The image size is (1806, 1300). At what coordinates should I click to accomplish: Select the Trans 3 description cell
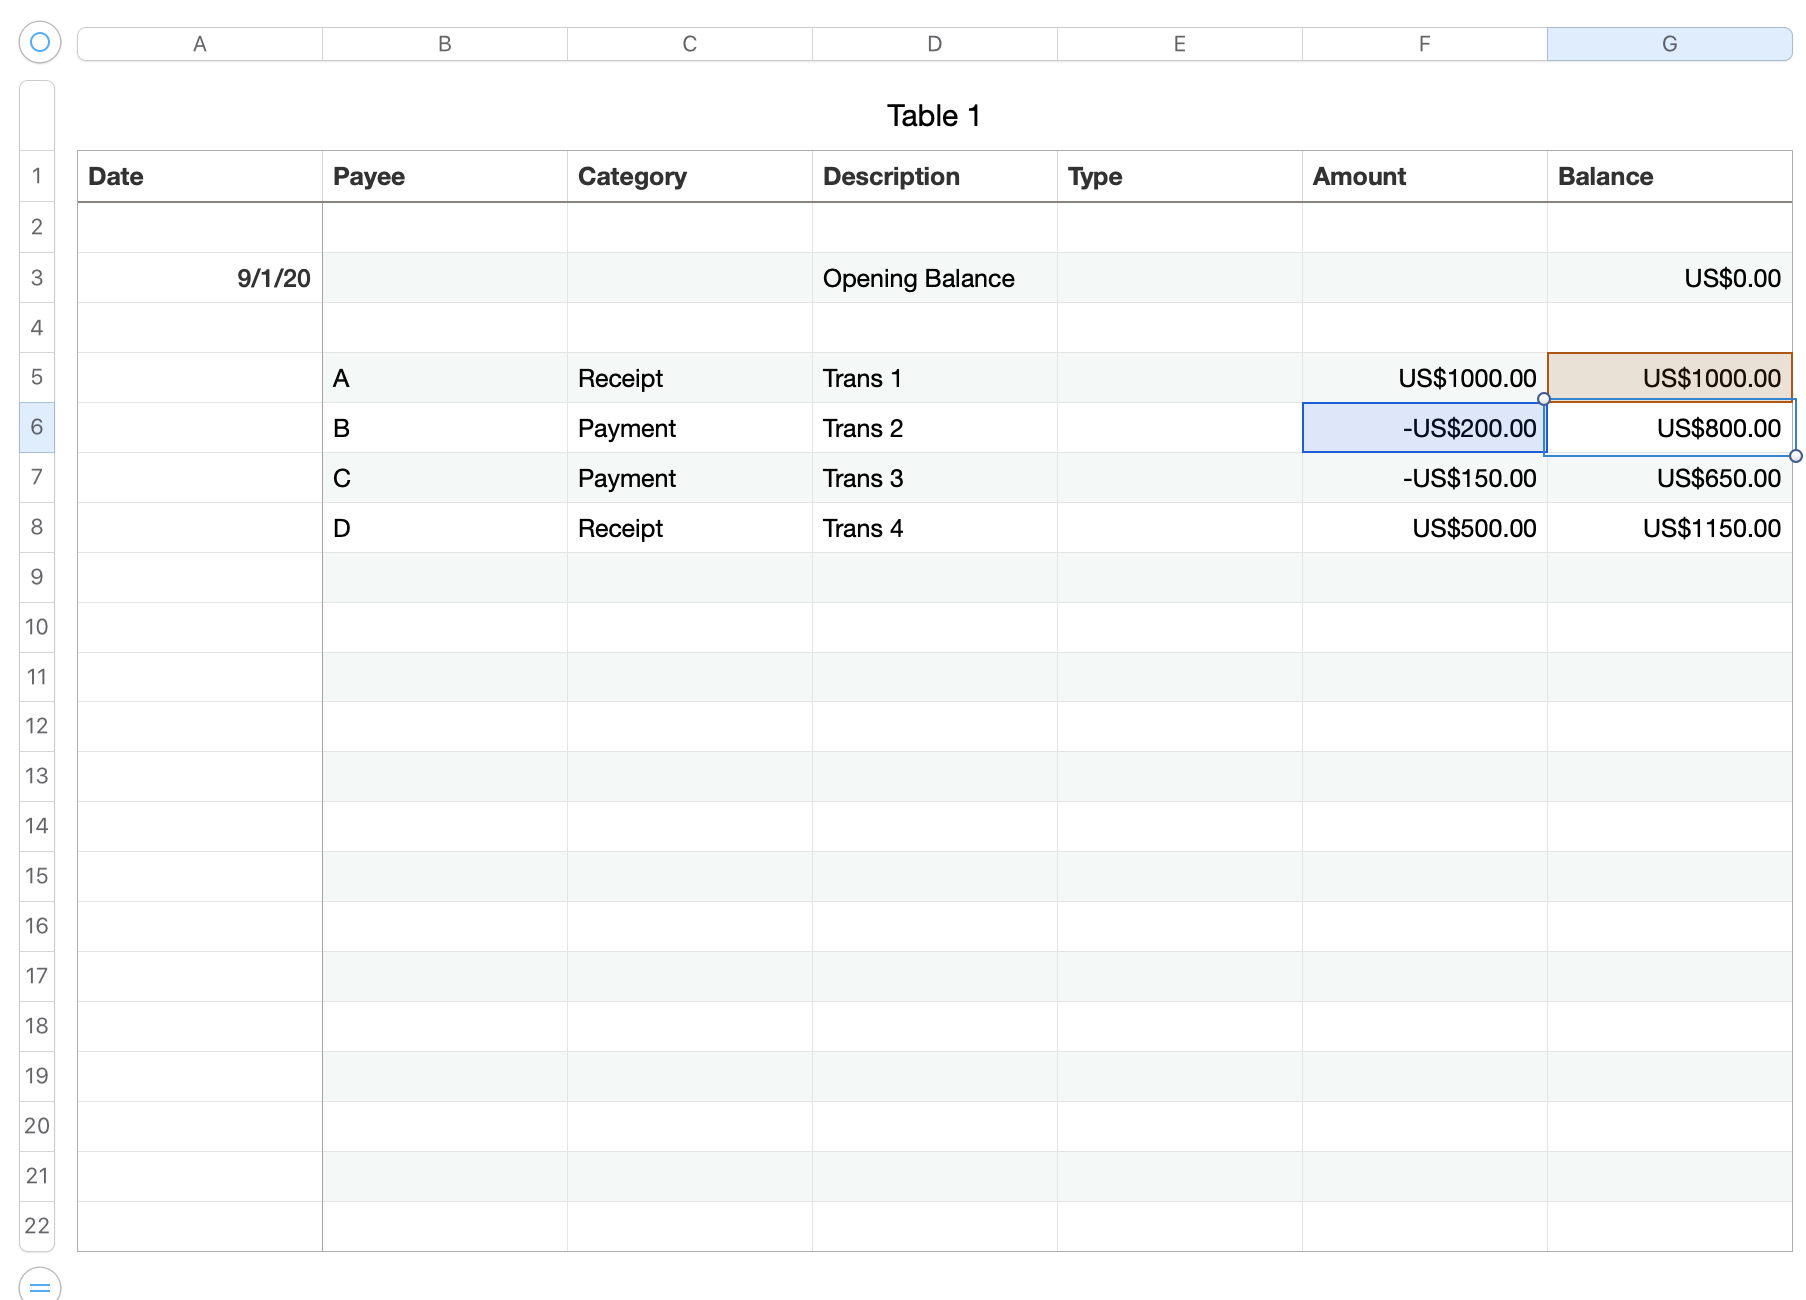pyautogui.click(x=935, y=478)
